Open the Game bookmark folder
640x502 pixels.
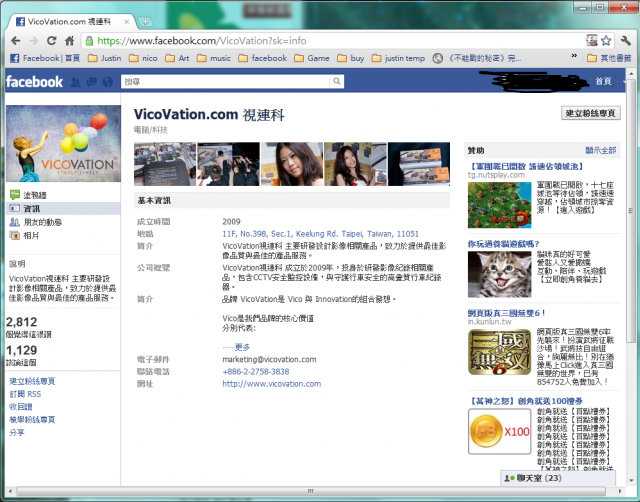click(x=312, y=58)
